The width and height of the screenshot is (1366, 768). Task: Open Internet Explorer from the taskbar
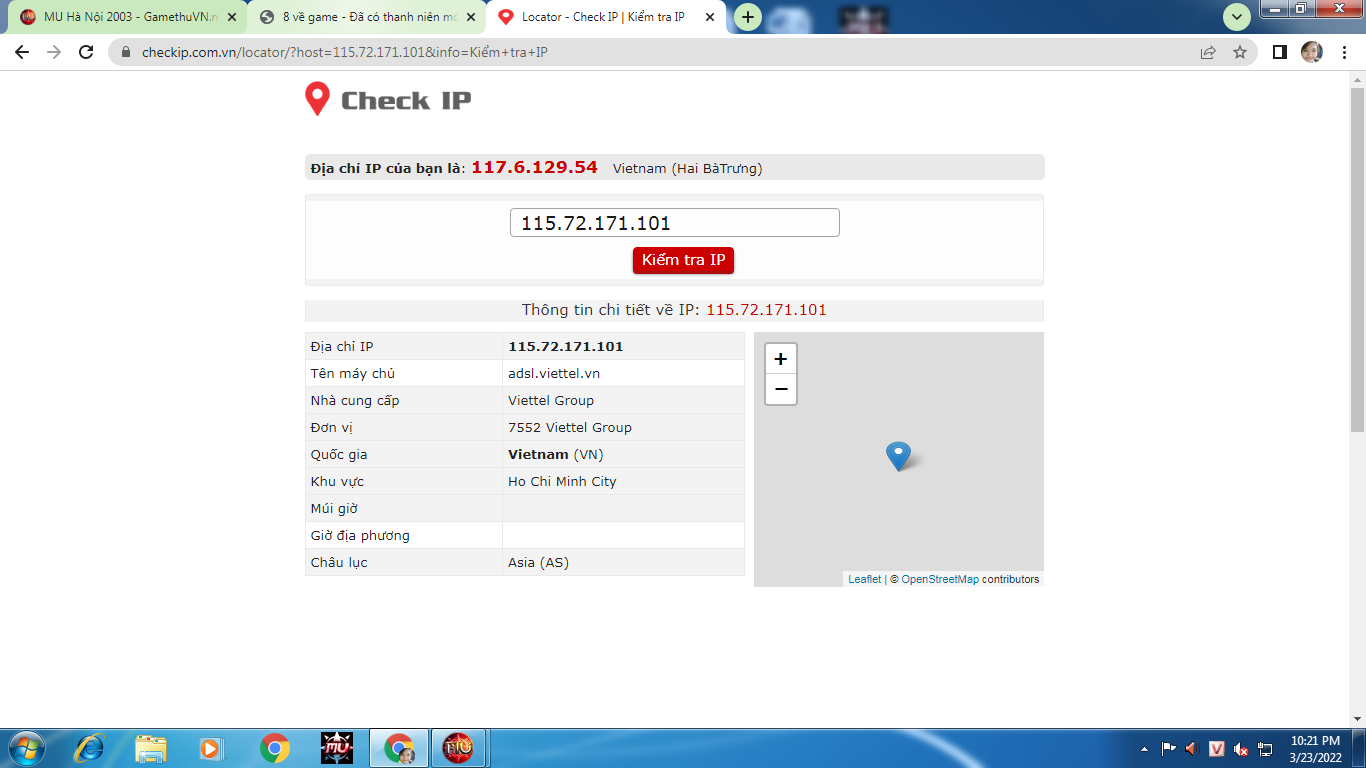click(90, 747)
